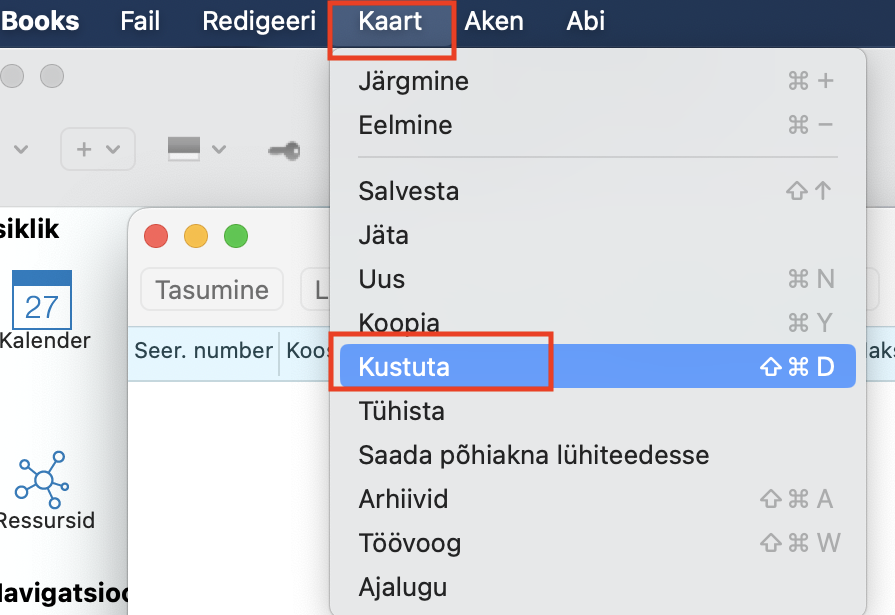Click the Seer. number column header
The width and height of the screenshot is (895, 615).
coord(204,351)
